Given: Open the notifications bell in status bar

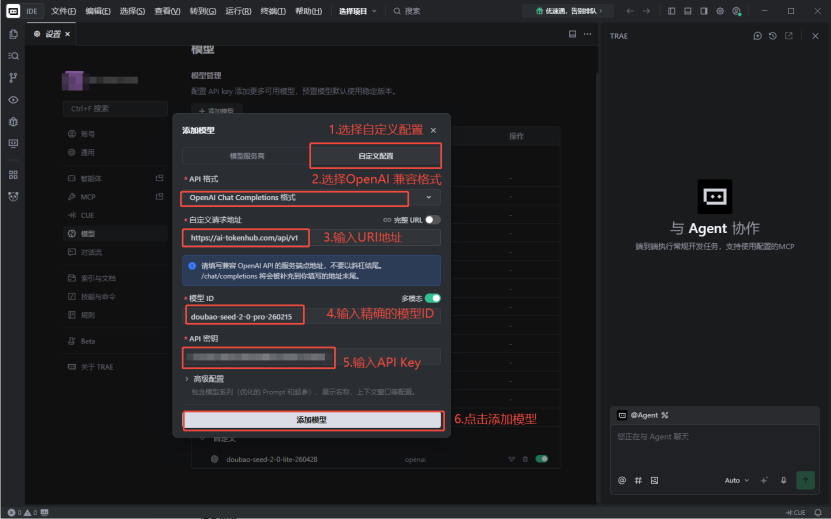Looking at the screenshot, I should coord(818,513).
